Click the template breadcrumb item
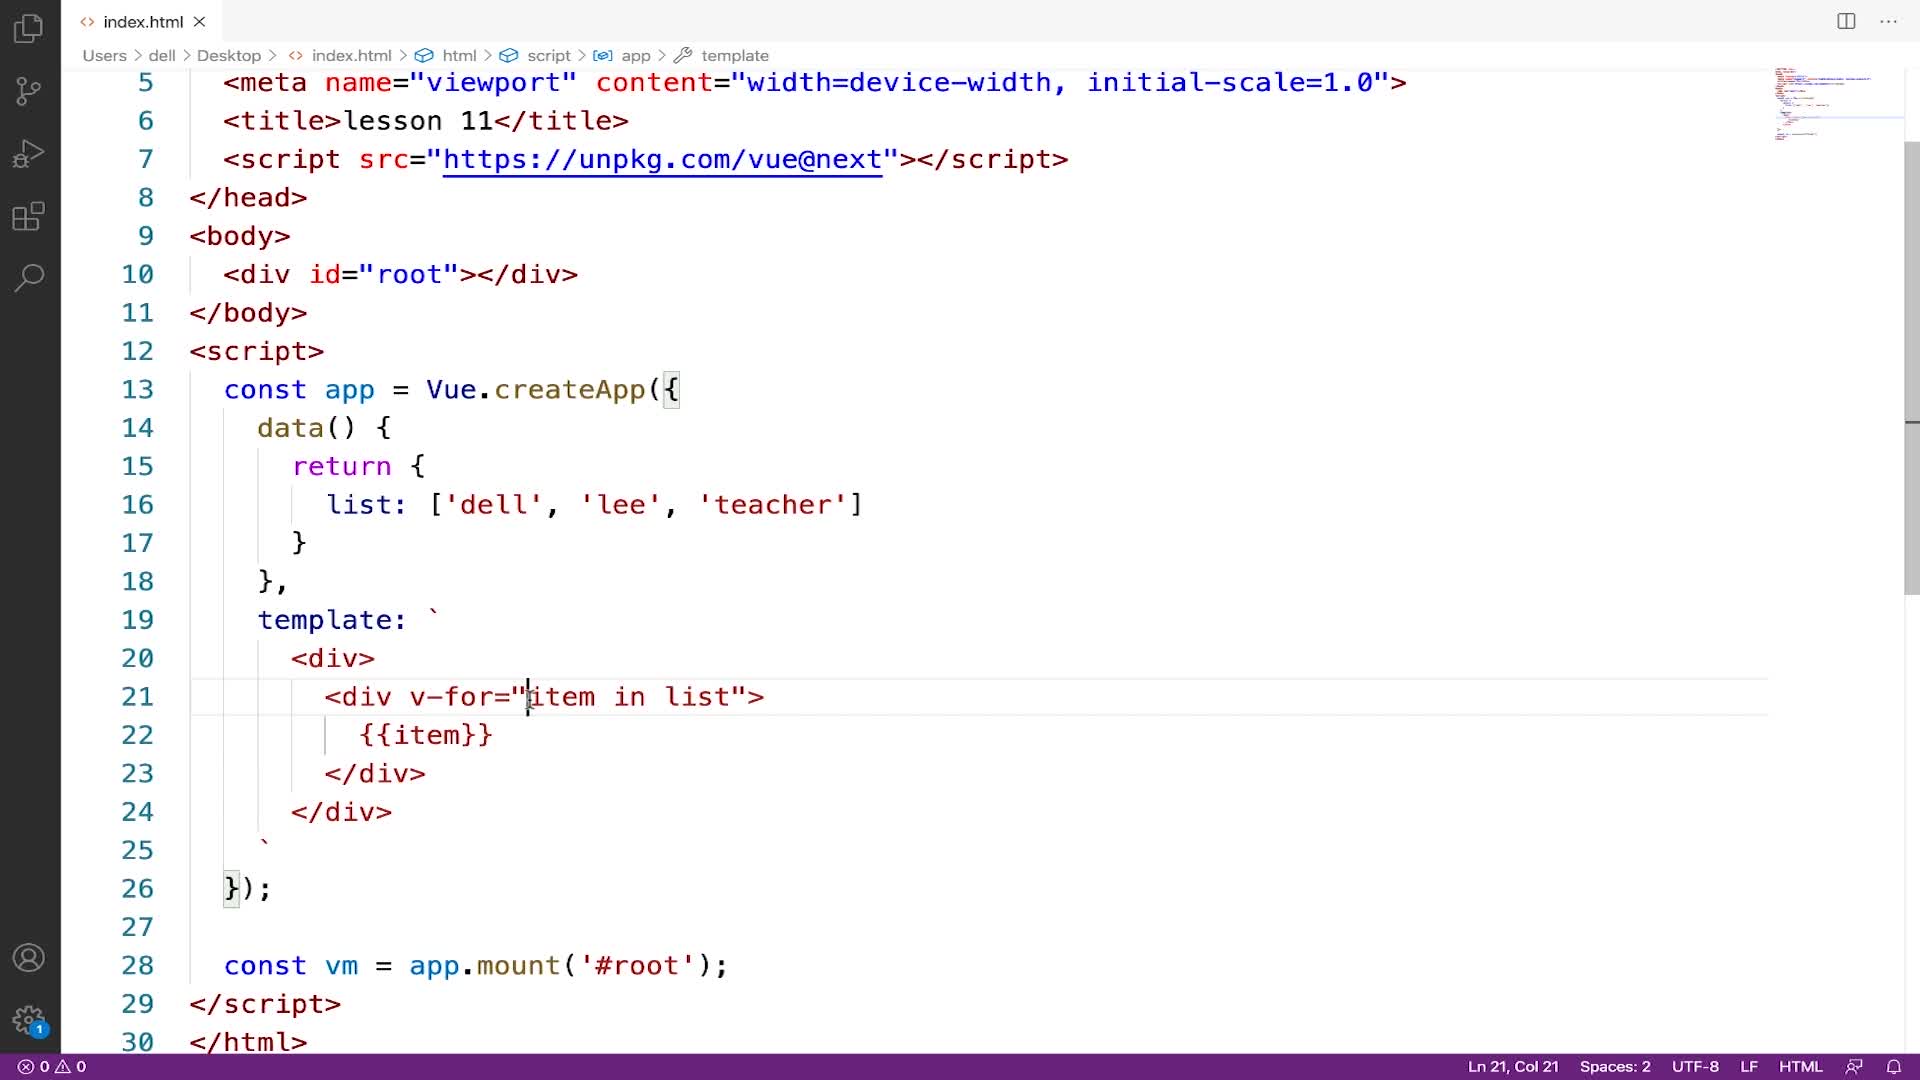Screen dimensions: 1920x1080 tap(734, 56)
